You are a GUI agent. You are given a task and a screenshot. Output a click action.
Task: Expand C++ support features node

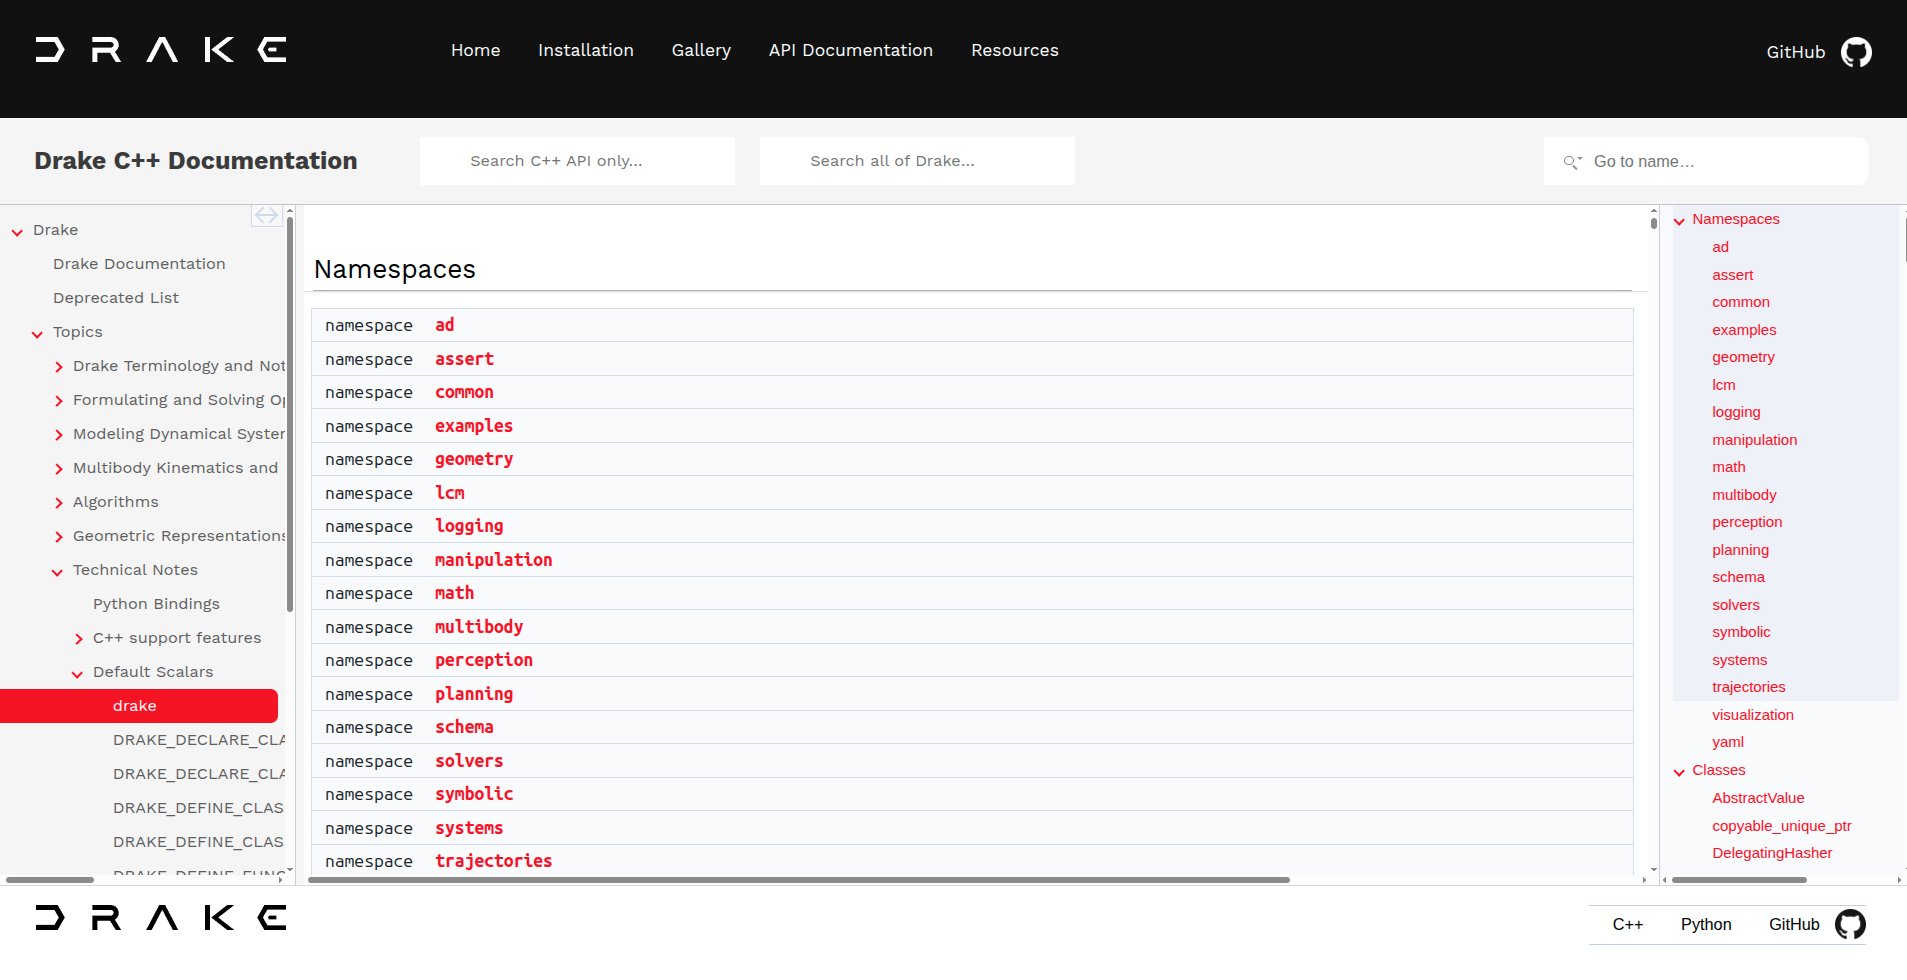click(x=79, y=639)
